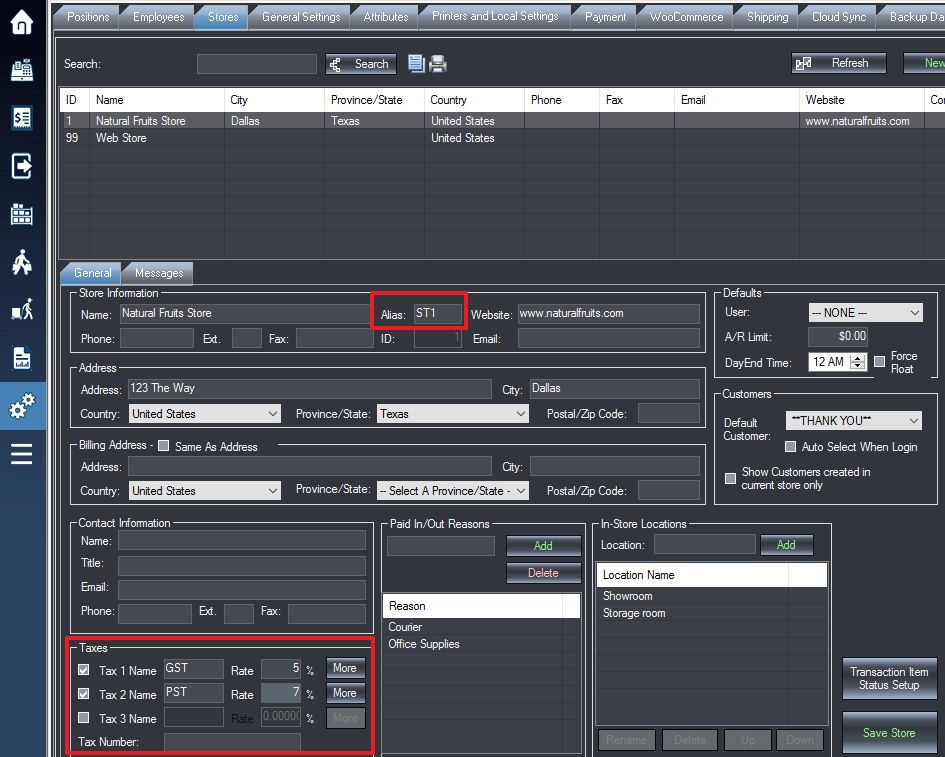Check Show Customers created in current store only
Viewport: 945px width, 757px height.
click(730, 478)
